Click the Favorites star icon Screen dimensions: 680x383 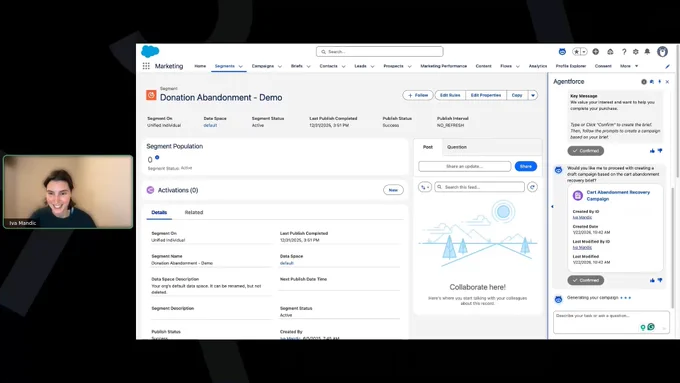[576, 52]
